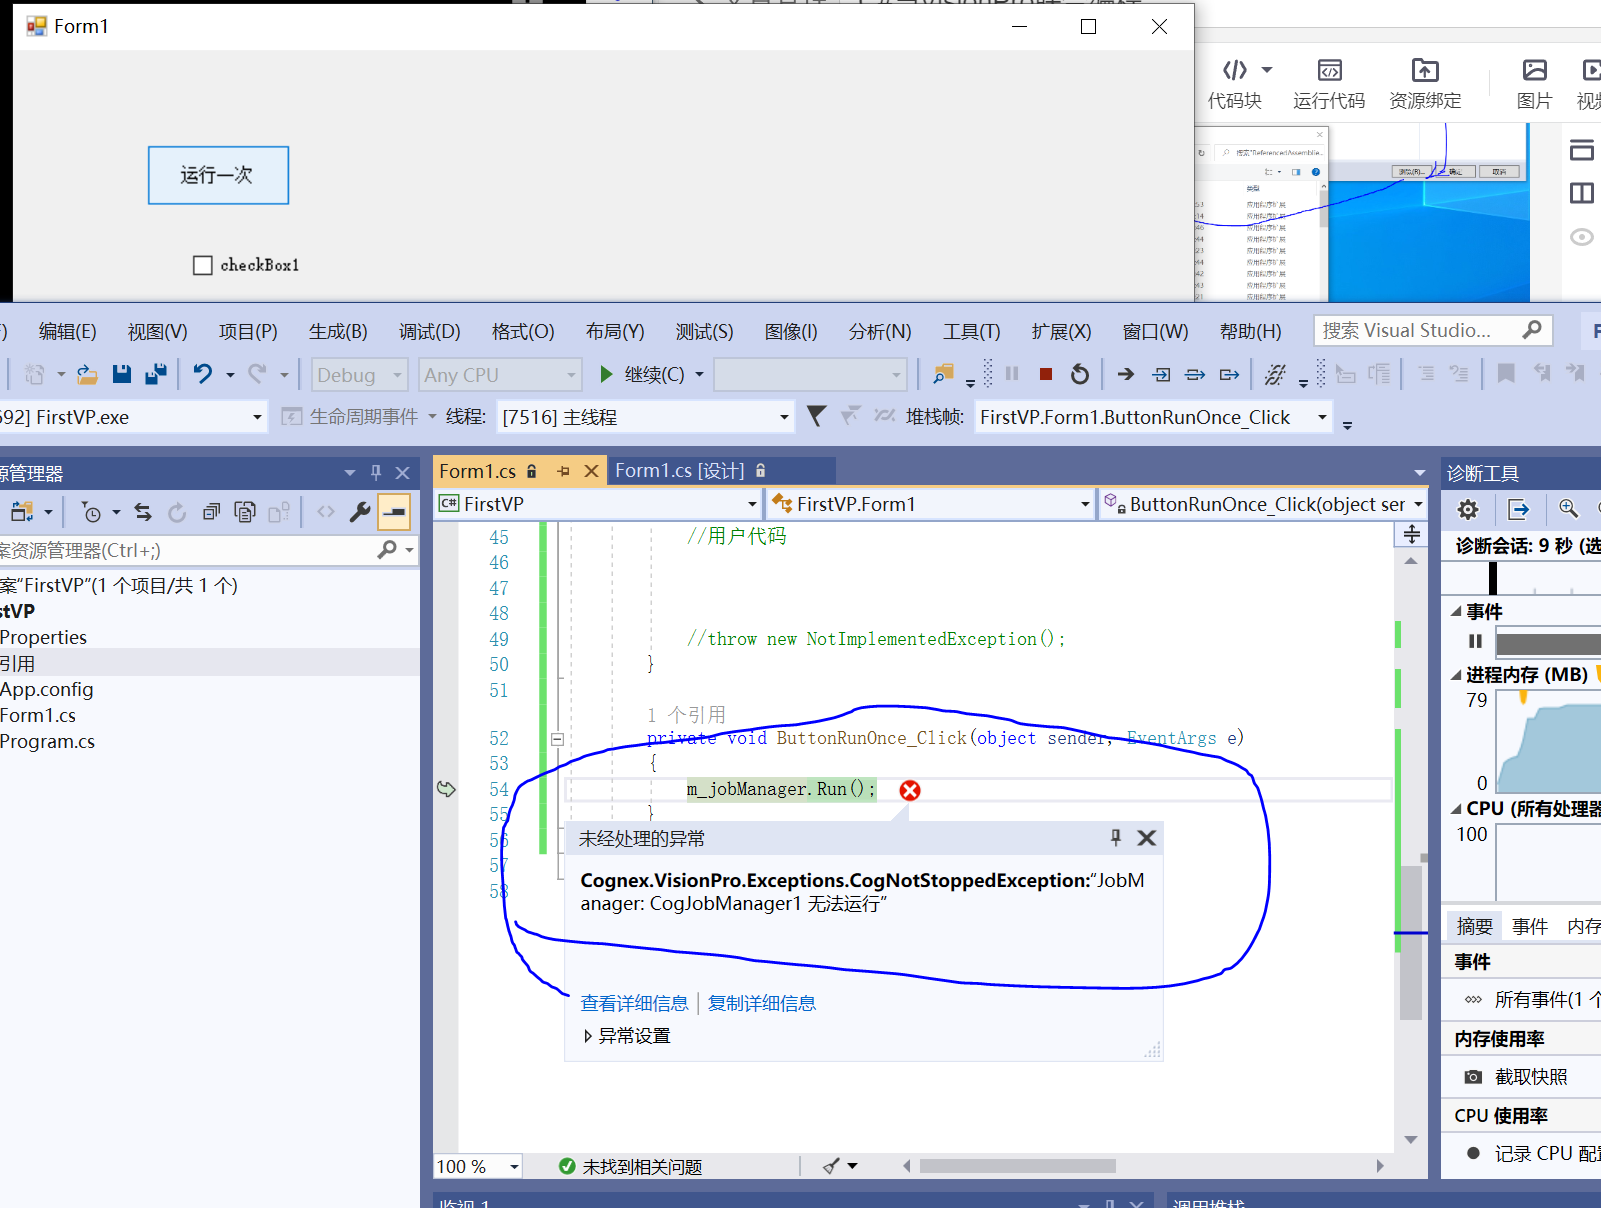
Task: Click the thread filter funnel icon
Action: 817,416
